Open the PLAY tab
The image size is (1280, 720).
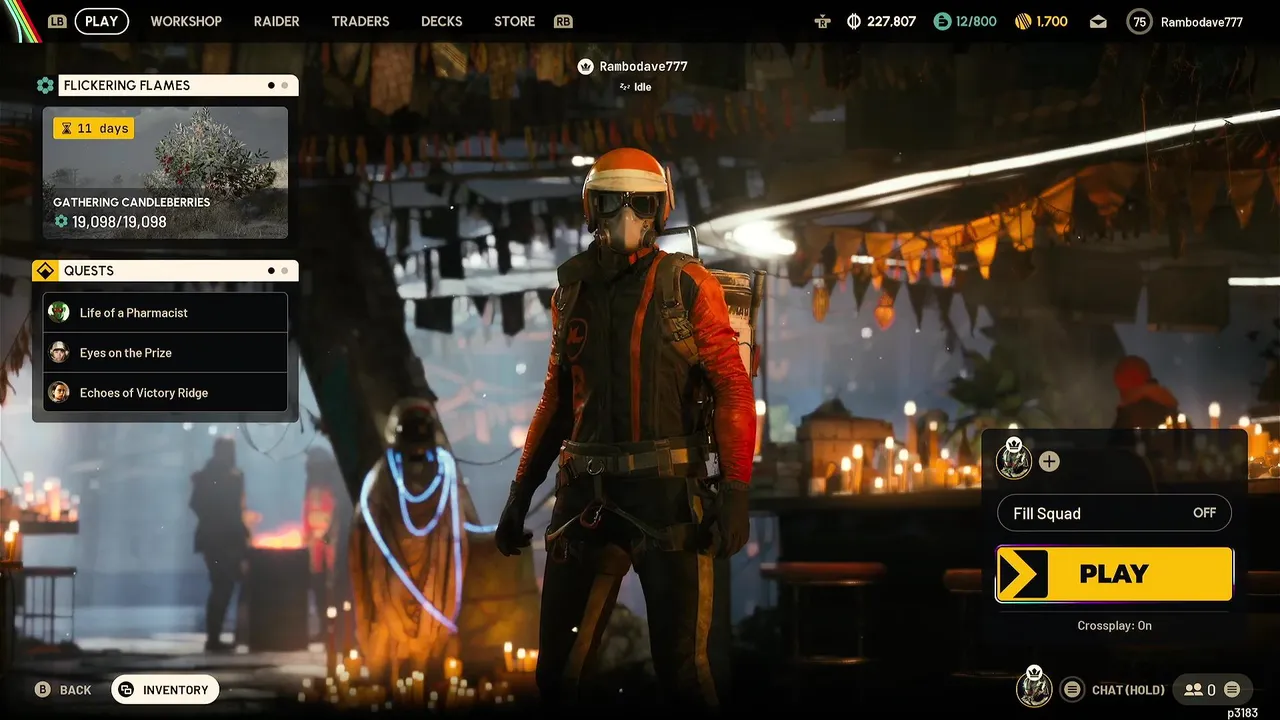pos(101,21)
